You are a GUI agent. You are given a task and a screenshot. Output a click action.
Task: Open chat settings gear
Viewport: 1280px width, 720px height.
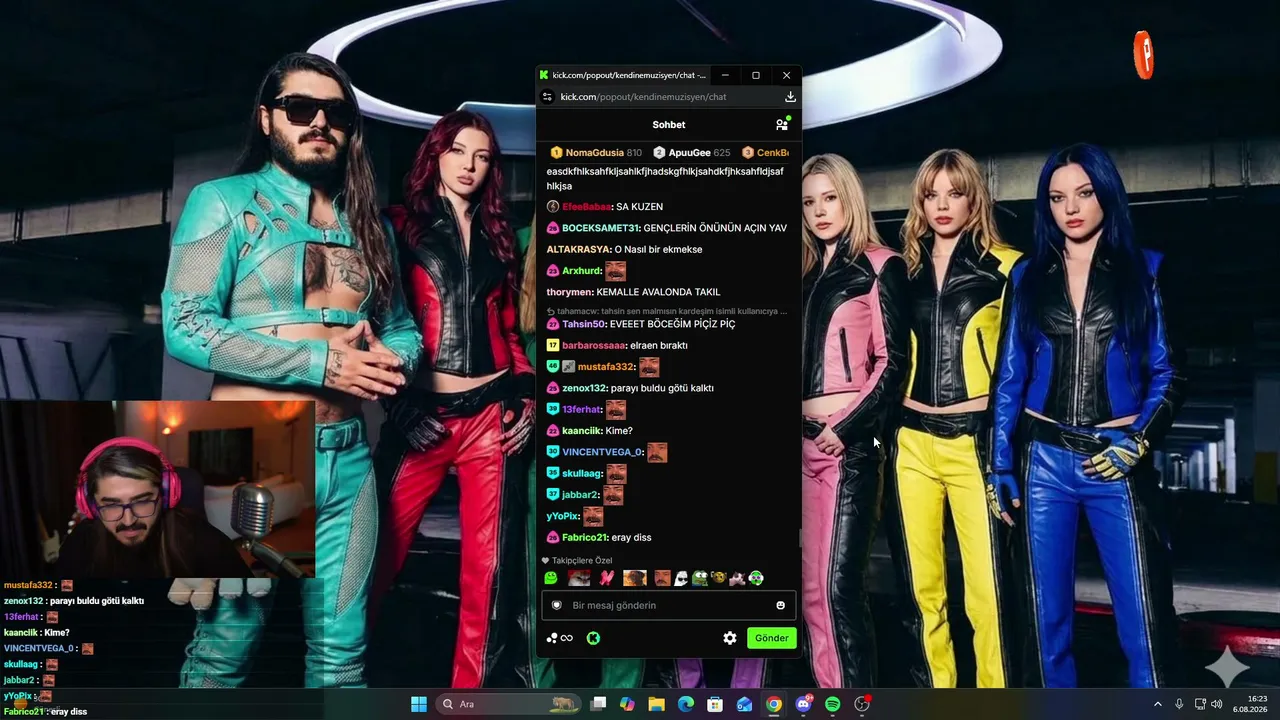pos(730,638)
